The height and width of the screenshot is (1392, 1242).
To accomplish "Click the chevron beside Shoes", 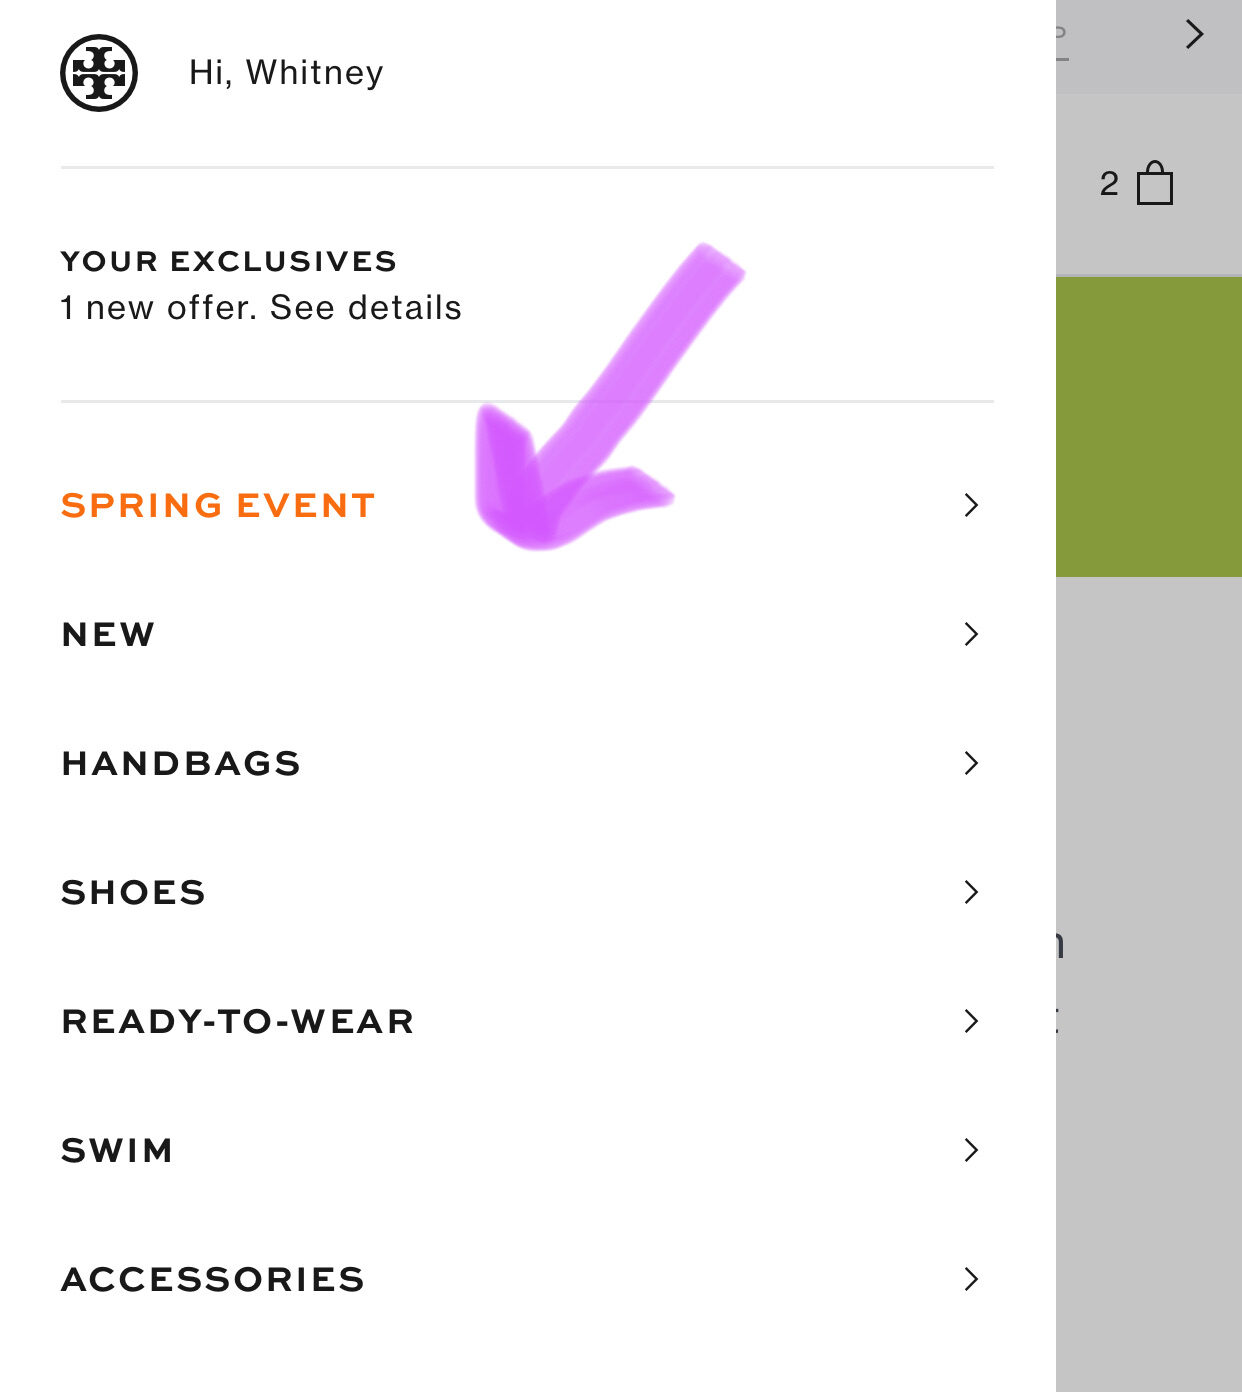I will [971, 892].
